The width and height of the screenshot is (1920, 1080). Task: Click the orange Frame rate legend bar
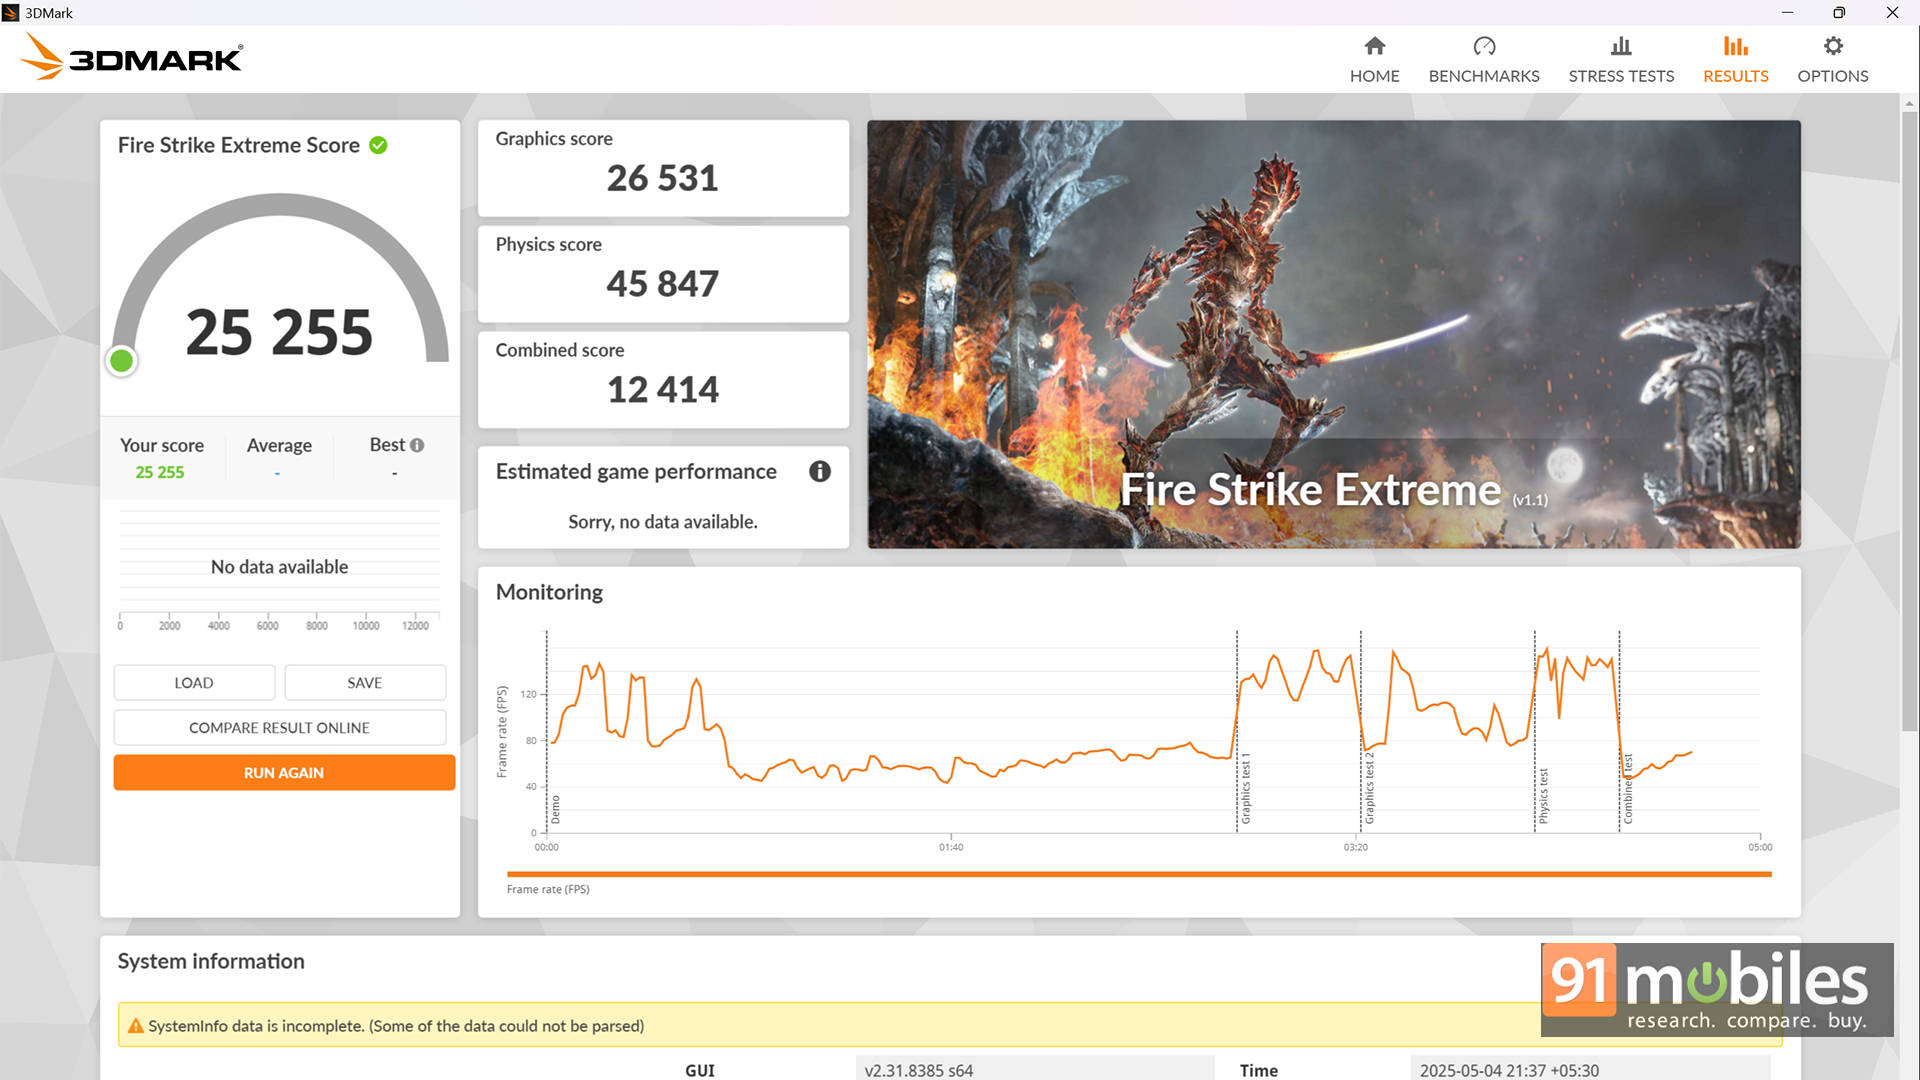coord(1139,874)
